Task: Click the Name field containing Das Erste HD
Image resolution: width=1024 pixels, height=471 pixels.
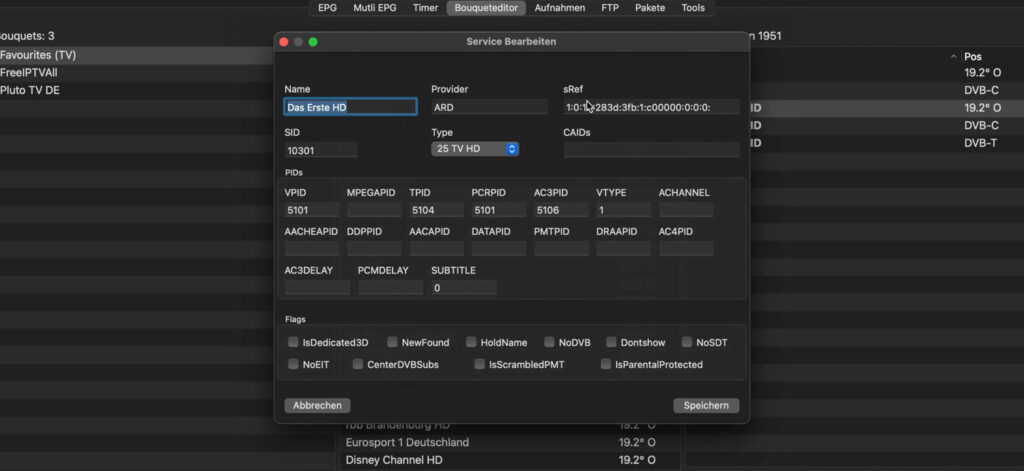Action: (350, 107)
